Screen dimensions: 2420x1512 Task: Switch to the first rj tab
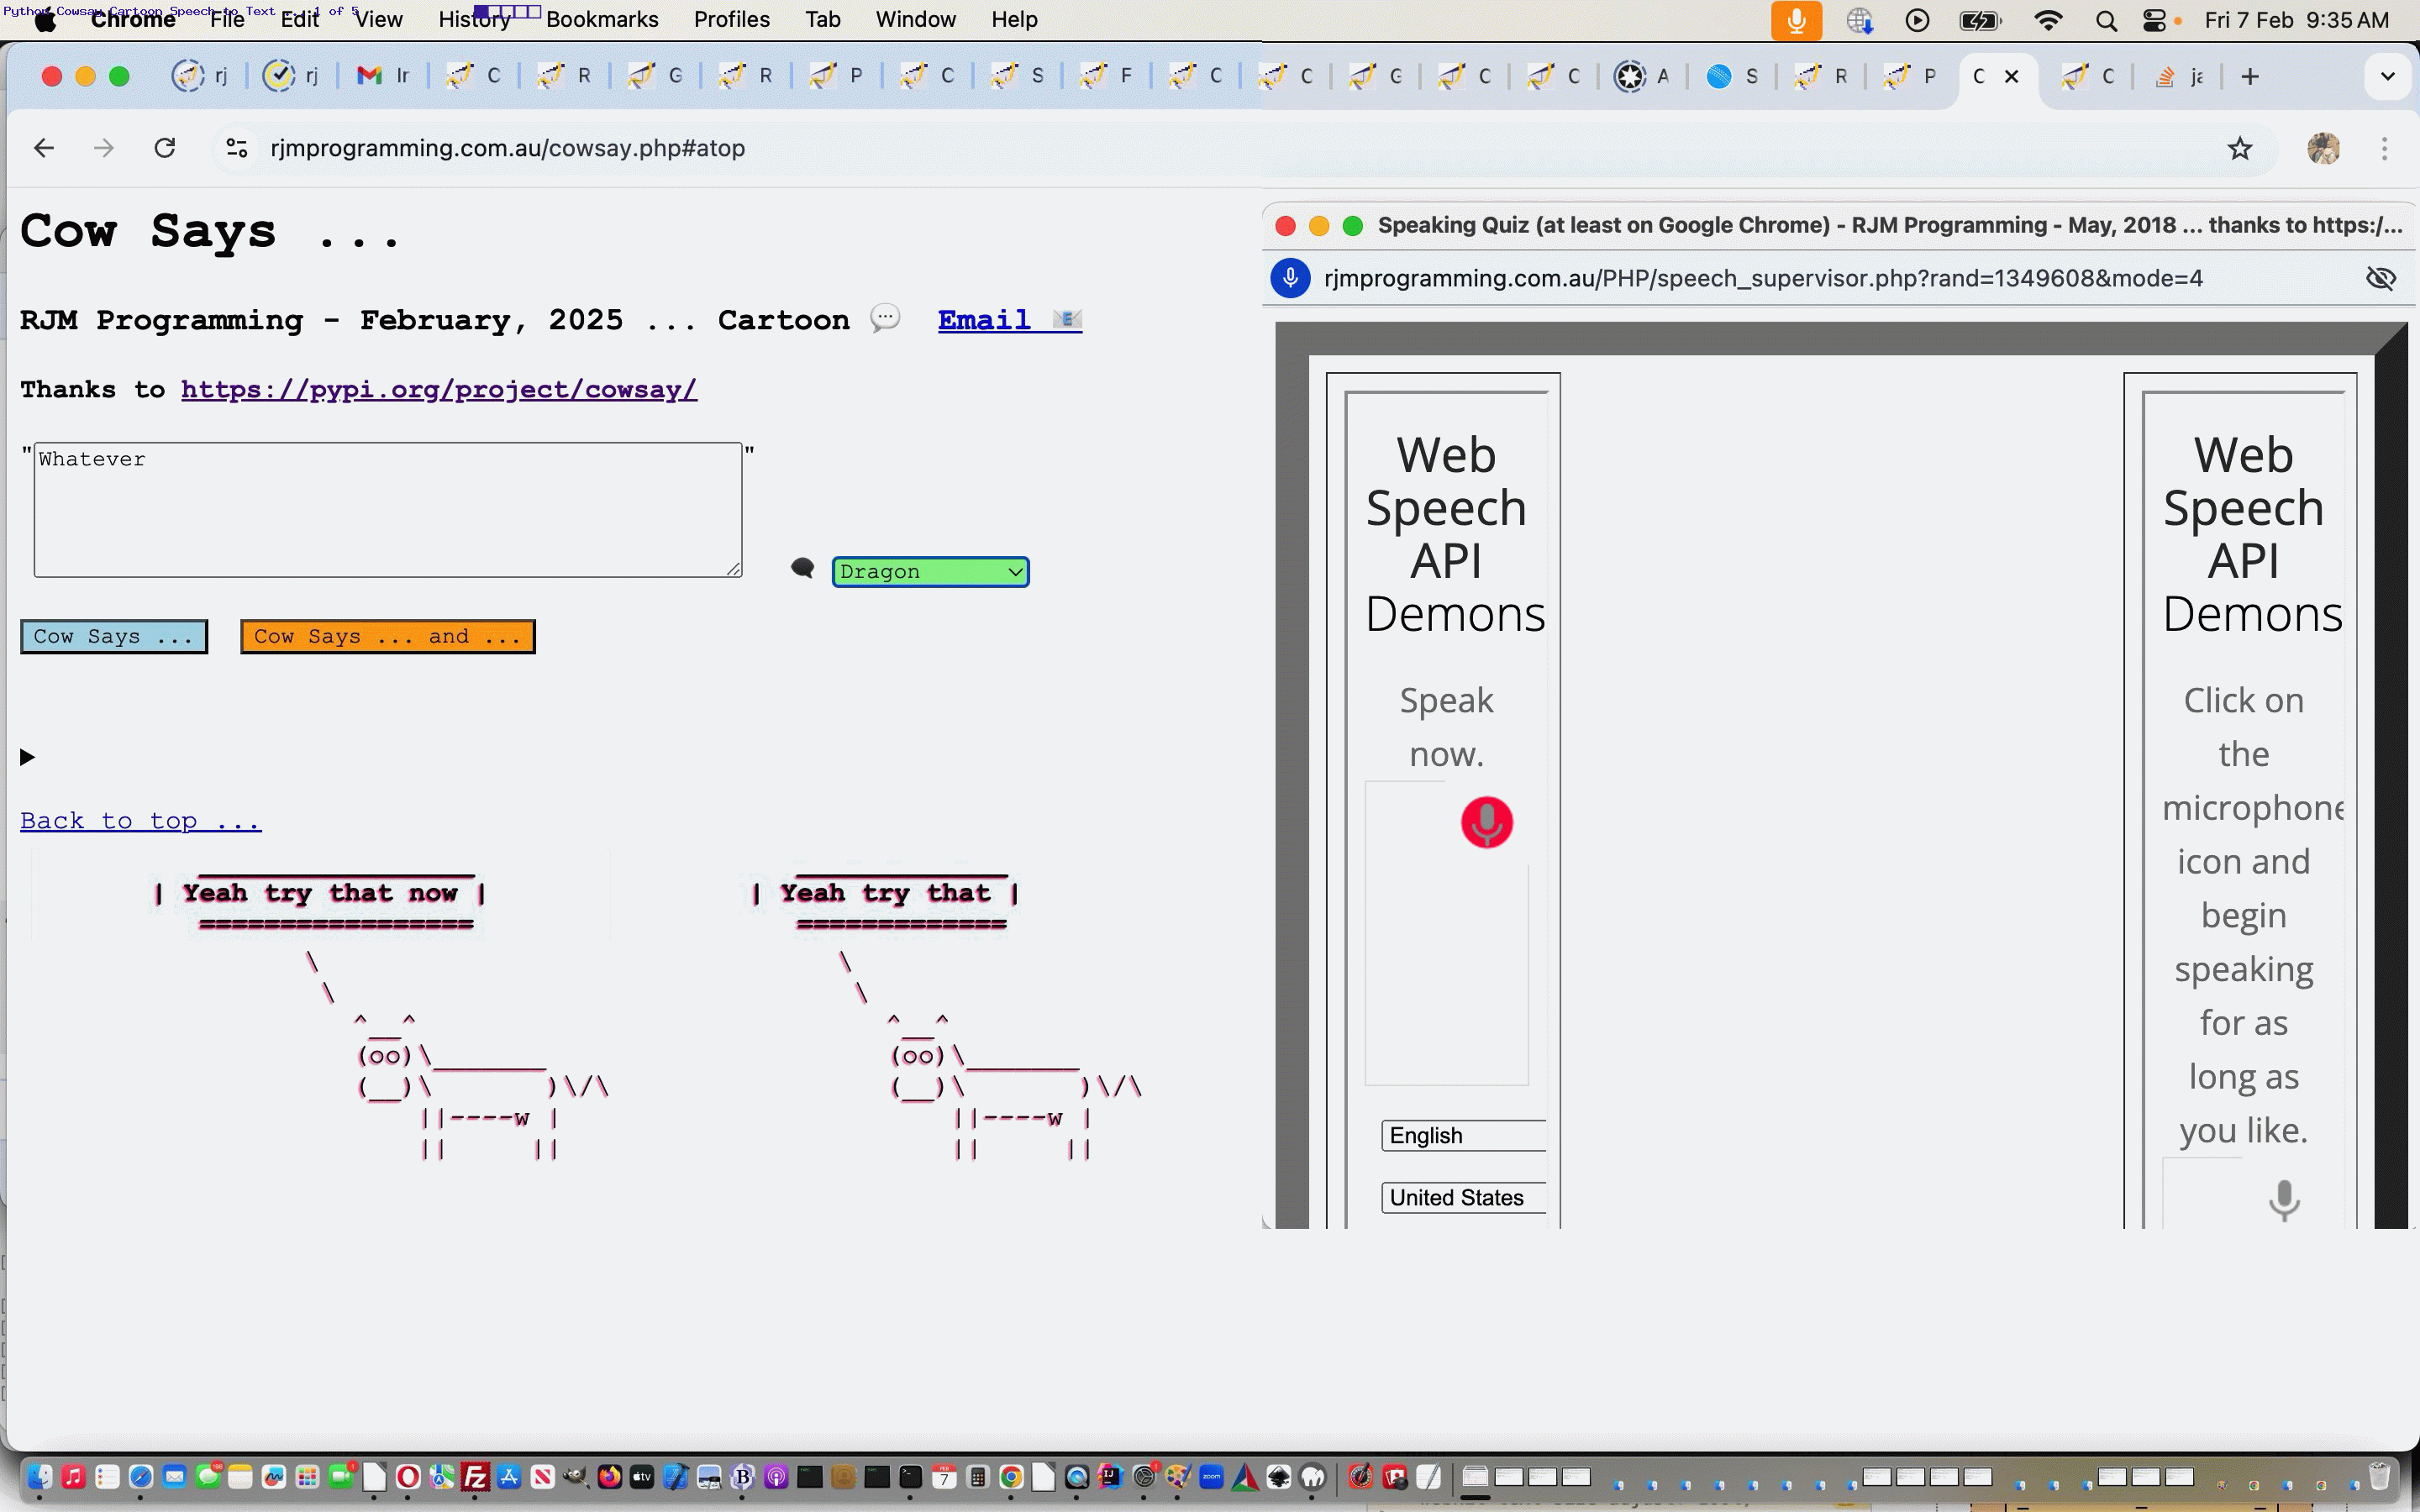(x=202, y=76)
